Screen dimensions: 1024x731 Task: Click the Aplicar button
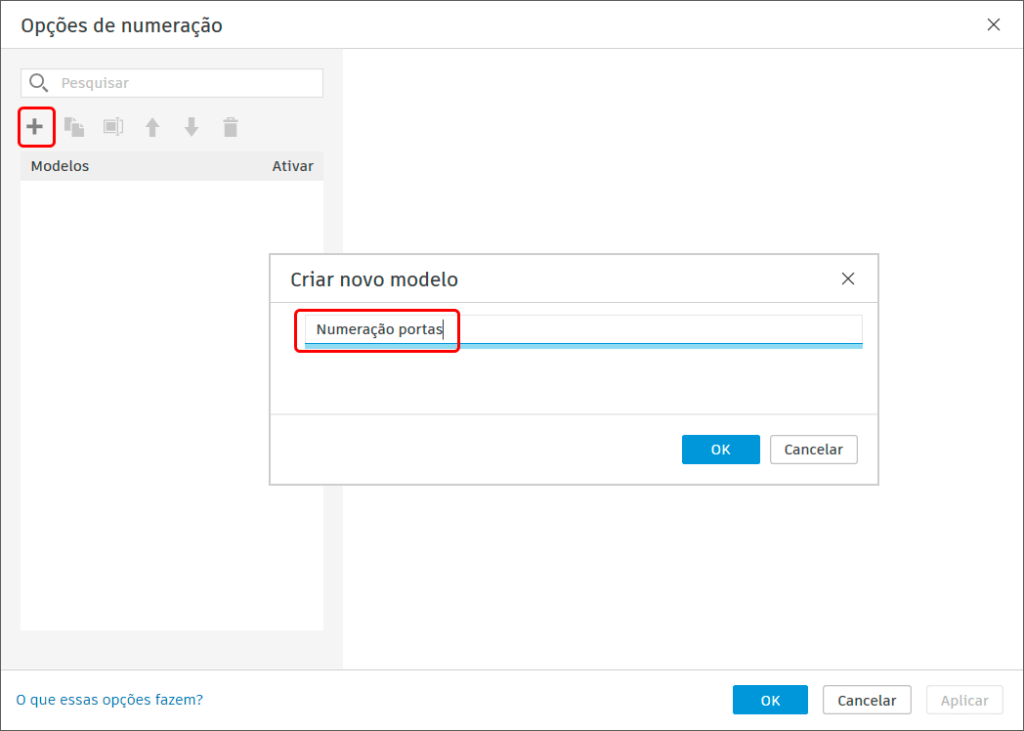click(964, 700)
